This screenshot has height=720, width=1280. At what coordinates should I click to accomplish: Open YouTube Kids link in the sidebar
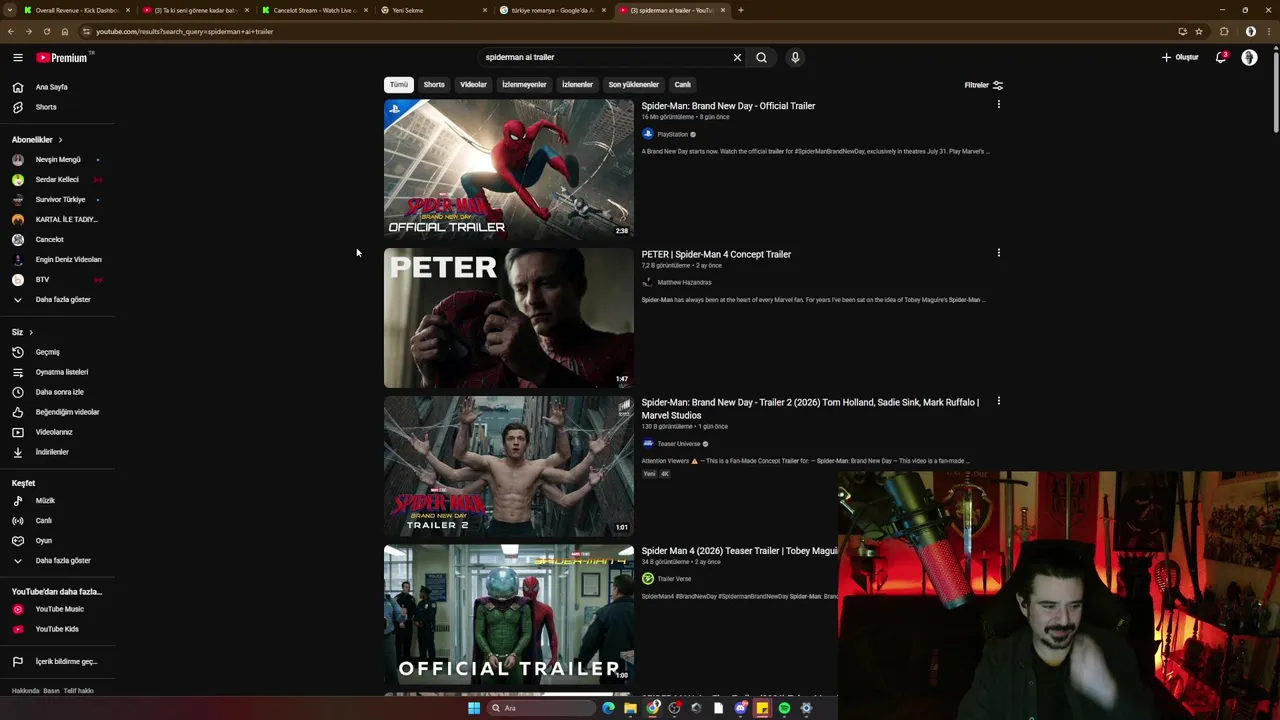[x=56, y=629]
